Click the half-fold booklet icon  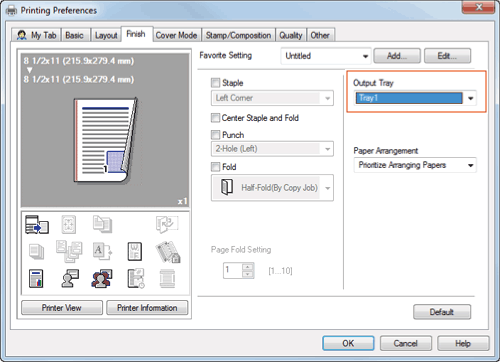pos(227,187)
